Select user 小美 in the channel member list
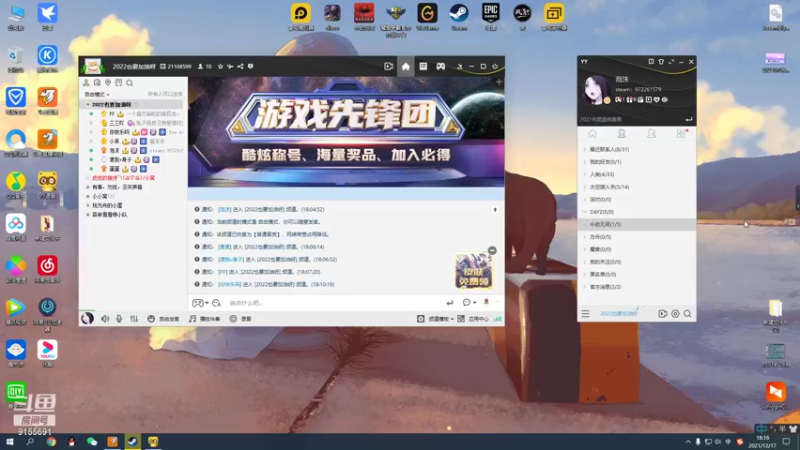Screen dimensions: 800x450 pyautogui.click(x=114, y=141)
